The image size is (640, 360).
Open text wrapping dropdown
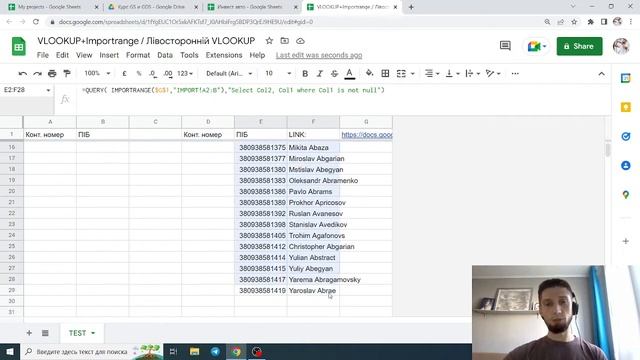(x=473, y=73)
